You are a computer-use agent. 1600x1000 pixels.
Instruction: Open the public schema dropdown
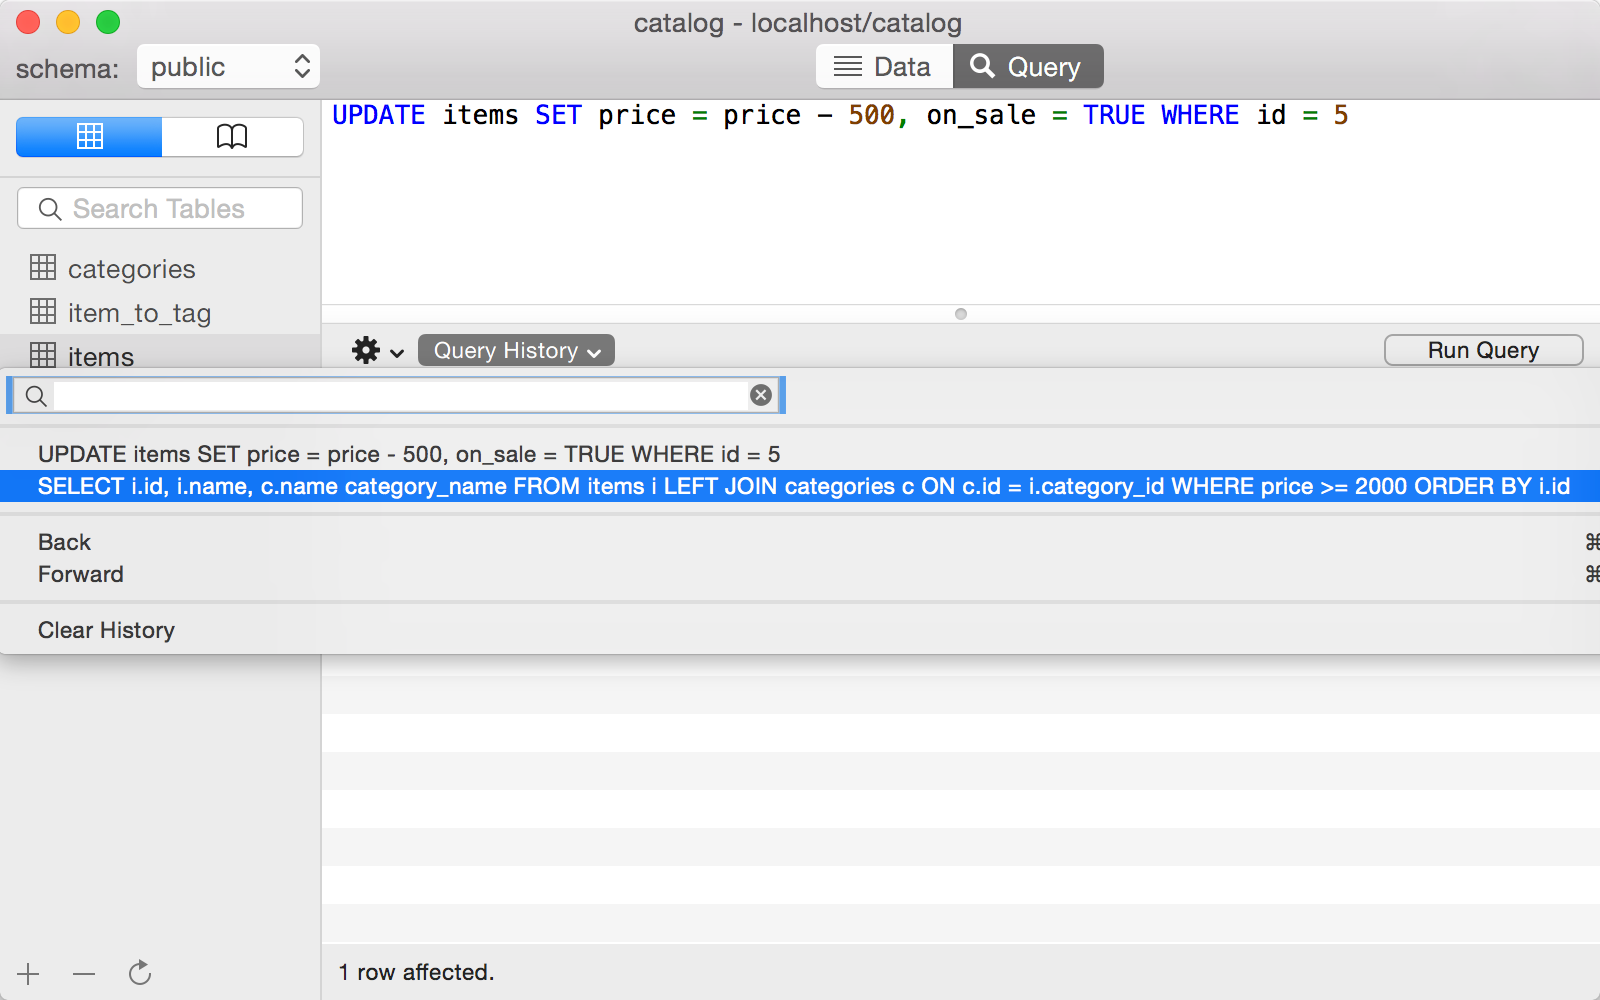pos(228,66)
